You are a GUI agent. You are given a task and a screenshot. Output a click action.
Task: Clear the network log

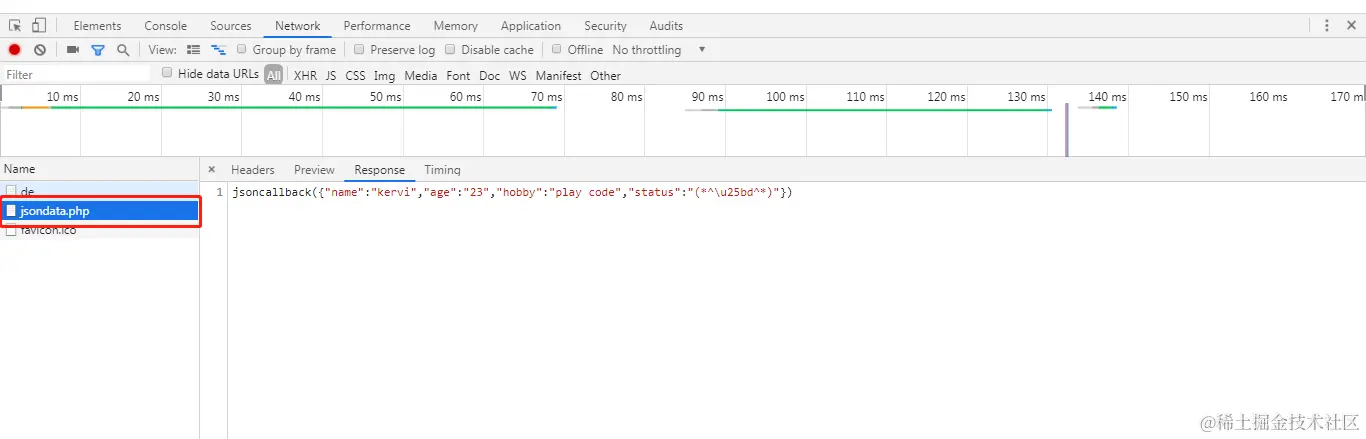point(40,49)
